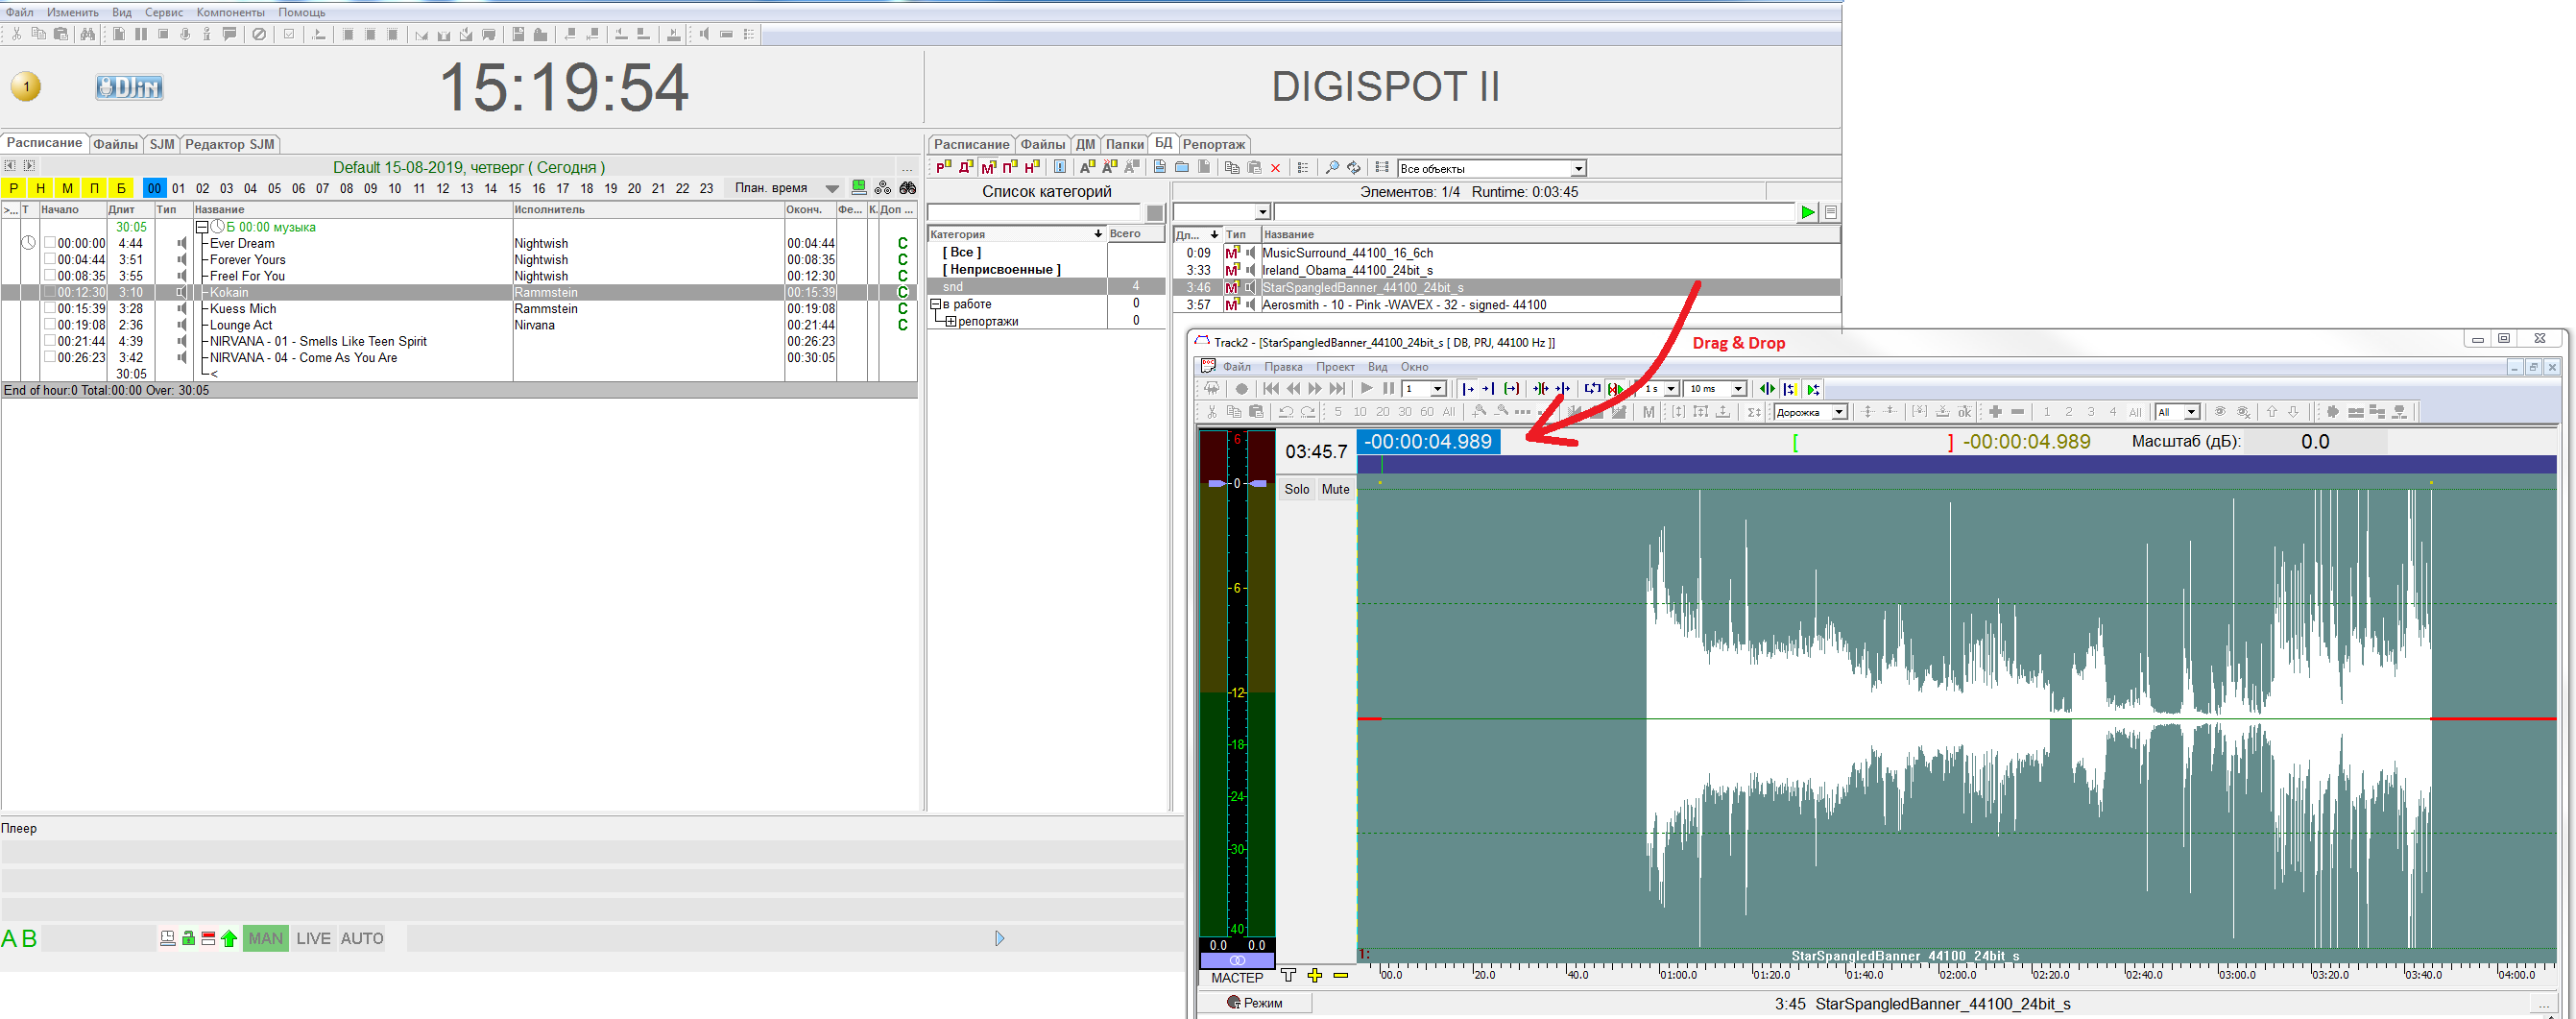The width and height of the screenshot is (2576, 1019).
Task: Tick the checkbox for Kuess Mich row
Action: coord(50,308)
